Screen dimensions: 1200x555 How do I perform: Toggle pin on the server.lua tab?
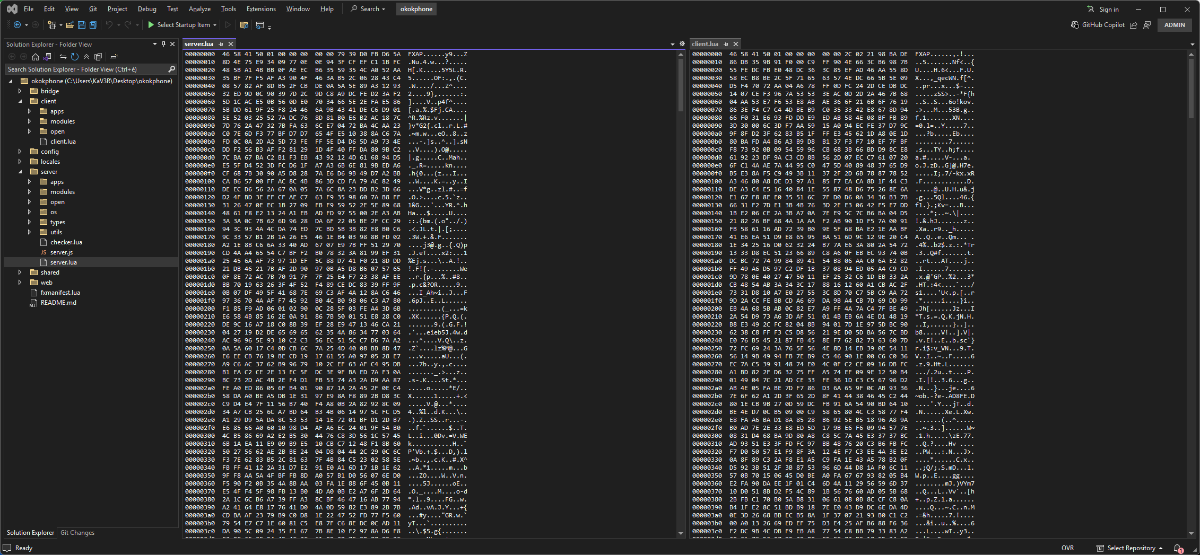(x=221, y=45)
